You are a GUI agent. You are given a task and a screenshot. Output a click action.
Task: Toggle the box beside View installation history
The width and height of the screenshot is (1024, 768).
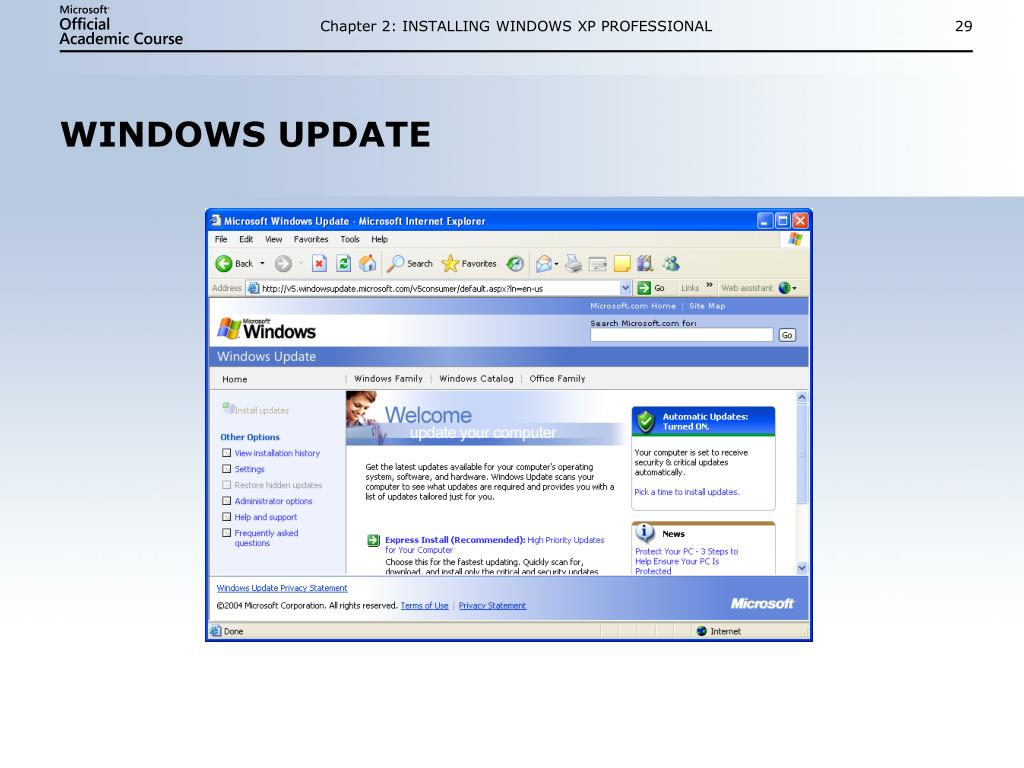pos(226,453)
